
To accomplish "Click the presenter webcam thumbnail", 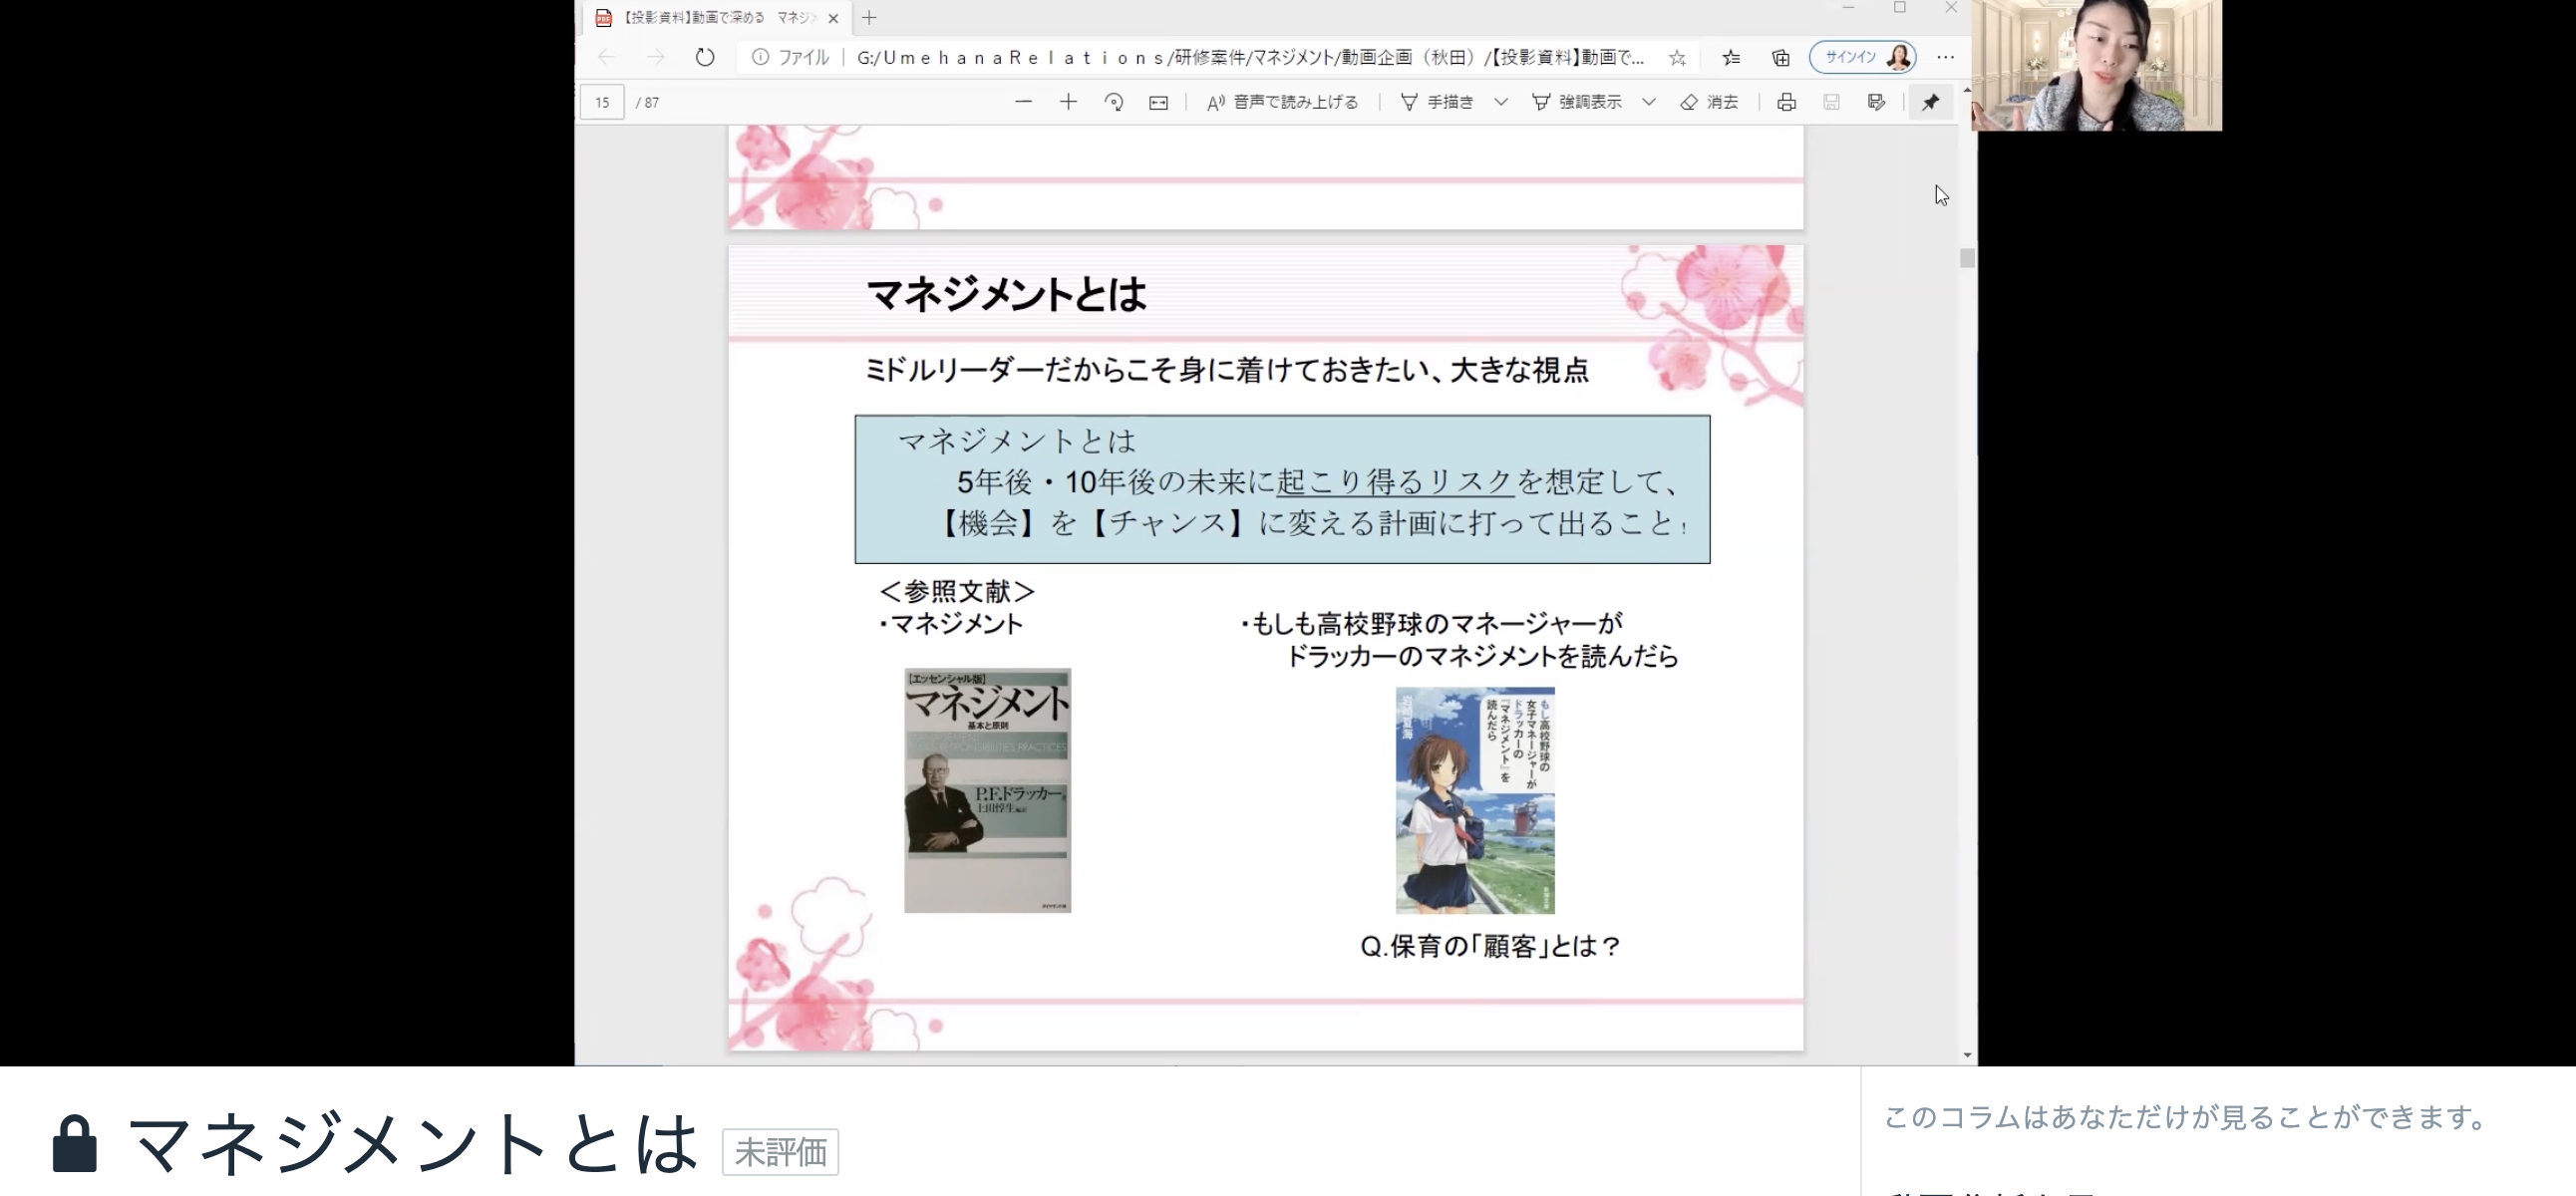I will tap(2096, 65).
